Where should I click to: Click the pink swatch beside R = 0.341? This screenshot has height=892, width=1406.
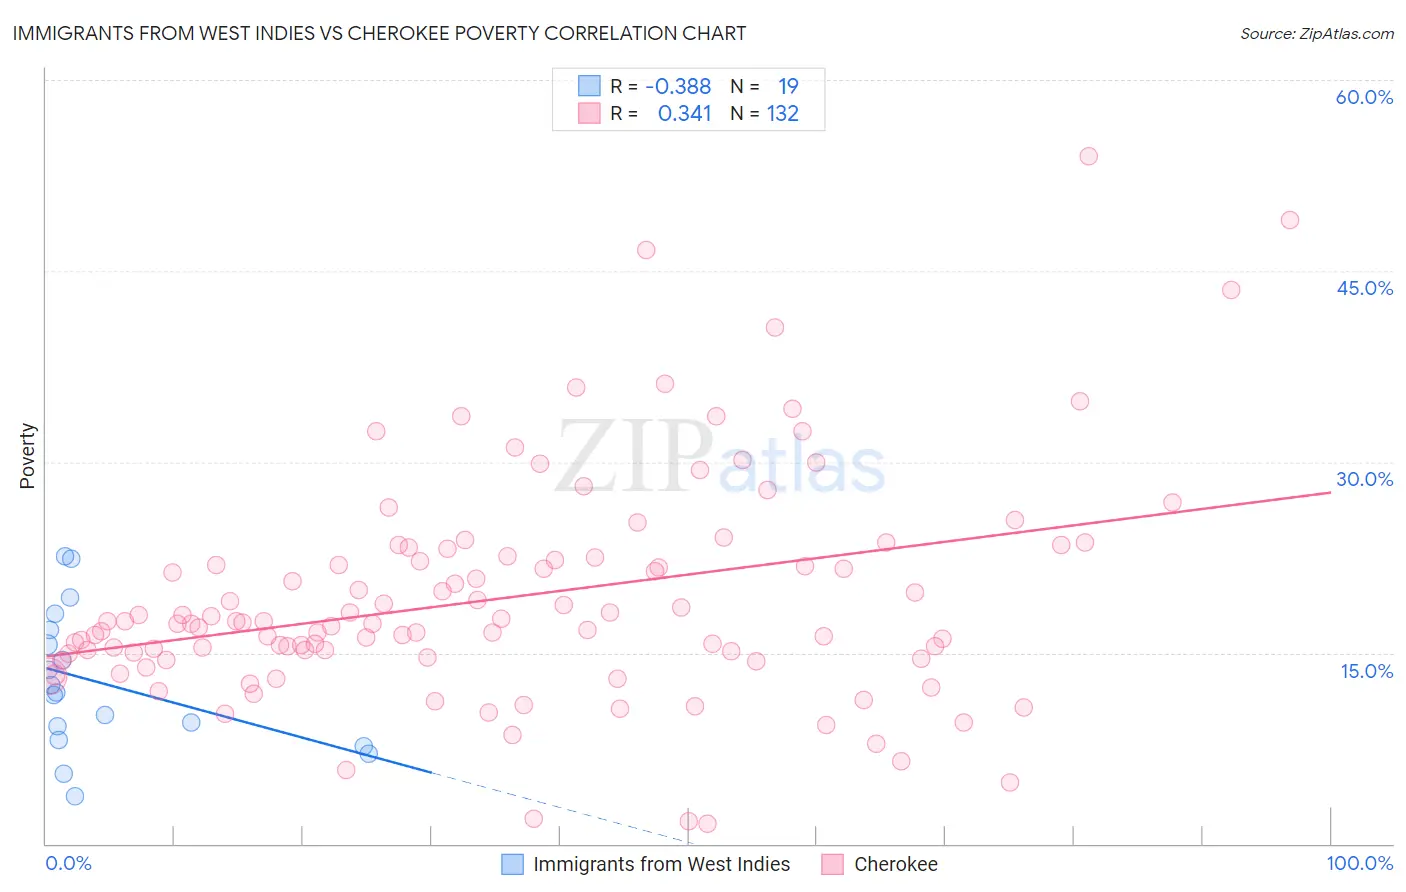(589, 113)
